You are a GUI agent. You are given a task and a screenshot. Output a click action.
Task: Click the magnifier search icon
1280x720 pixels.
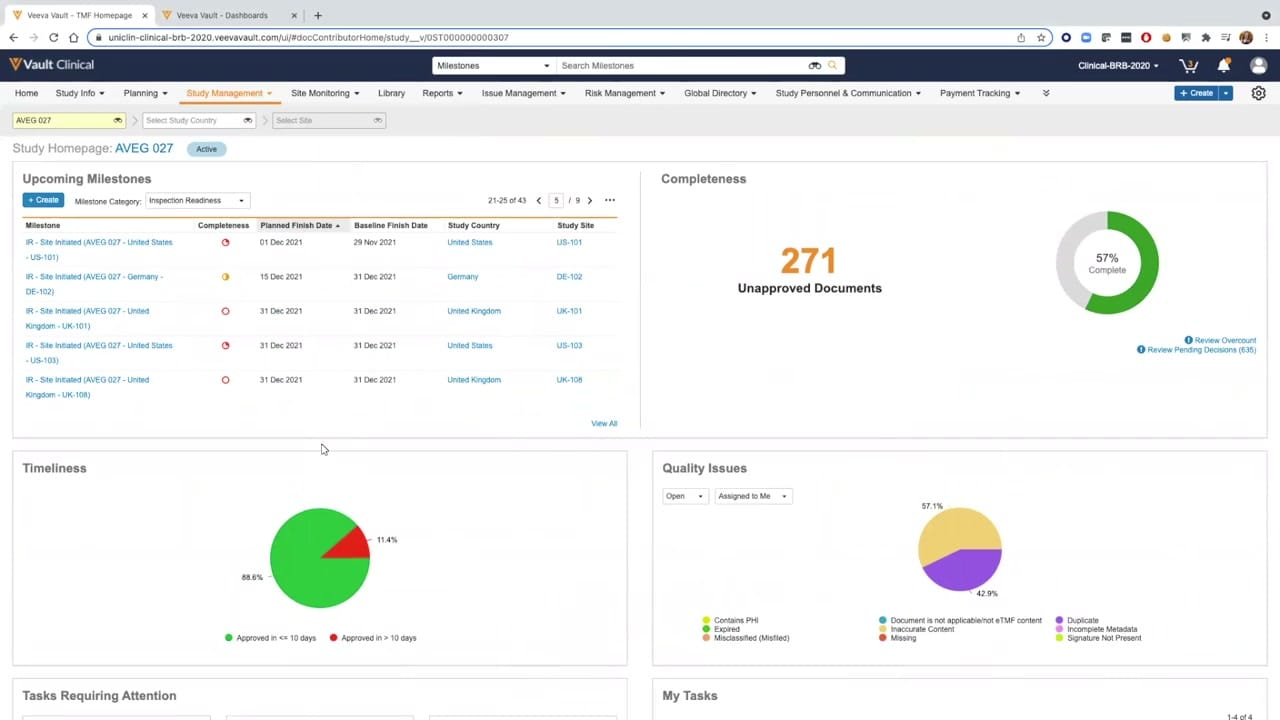(x=832, y=66)
